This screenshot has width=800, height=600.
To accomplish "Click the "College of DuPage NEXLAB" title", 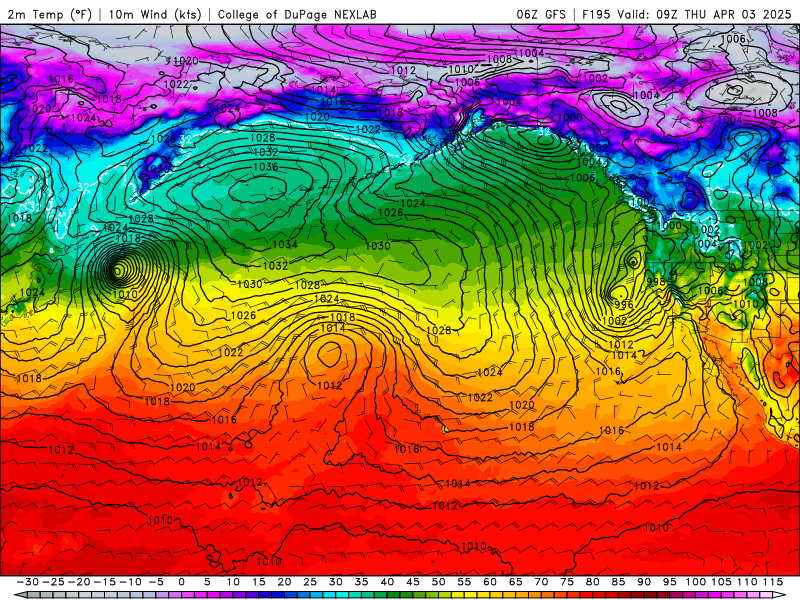I will pos(297,14).
